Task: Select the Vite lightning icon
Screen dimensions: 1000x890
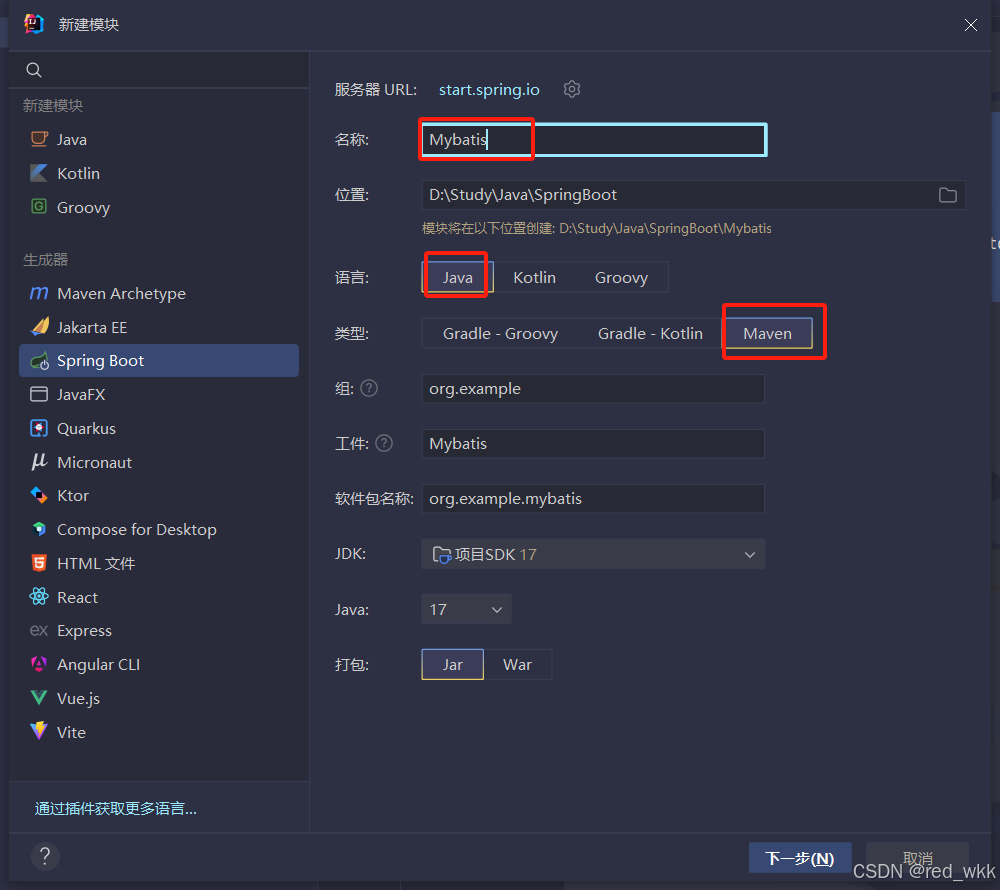Action: (x=39, y=731)
